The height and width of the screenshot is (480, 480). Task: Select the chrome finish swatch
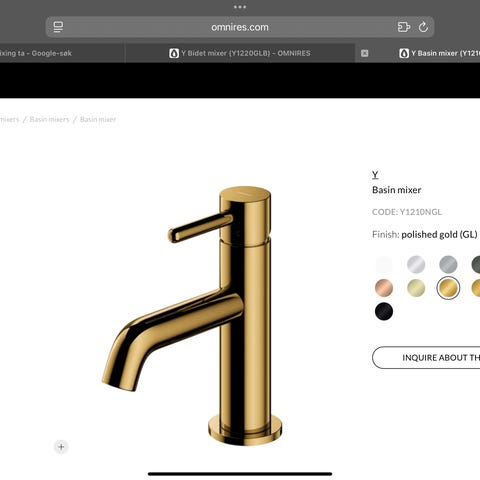coord(416,265)
